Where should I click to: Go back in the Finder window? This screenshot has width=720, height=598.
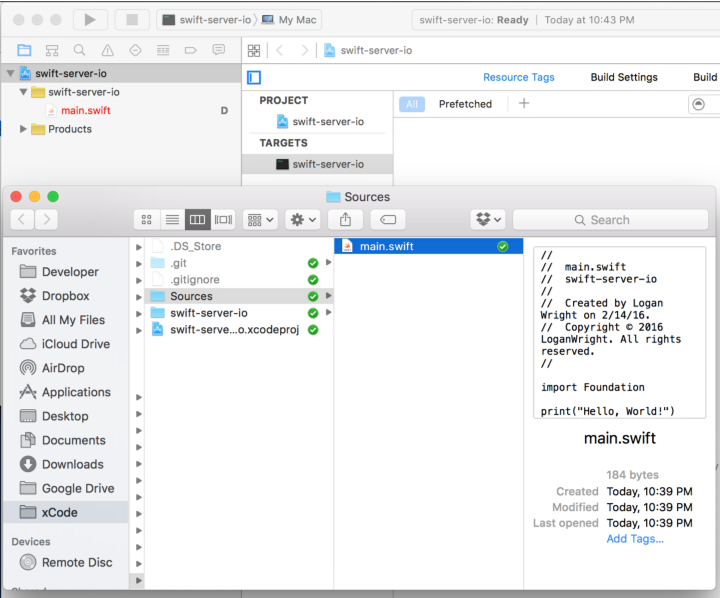click(x=22, y=220)
